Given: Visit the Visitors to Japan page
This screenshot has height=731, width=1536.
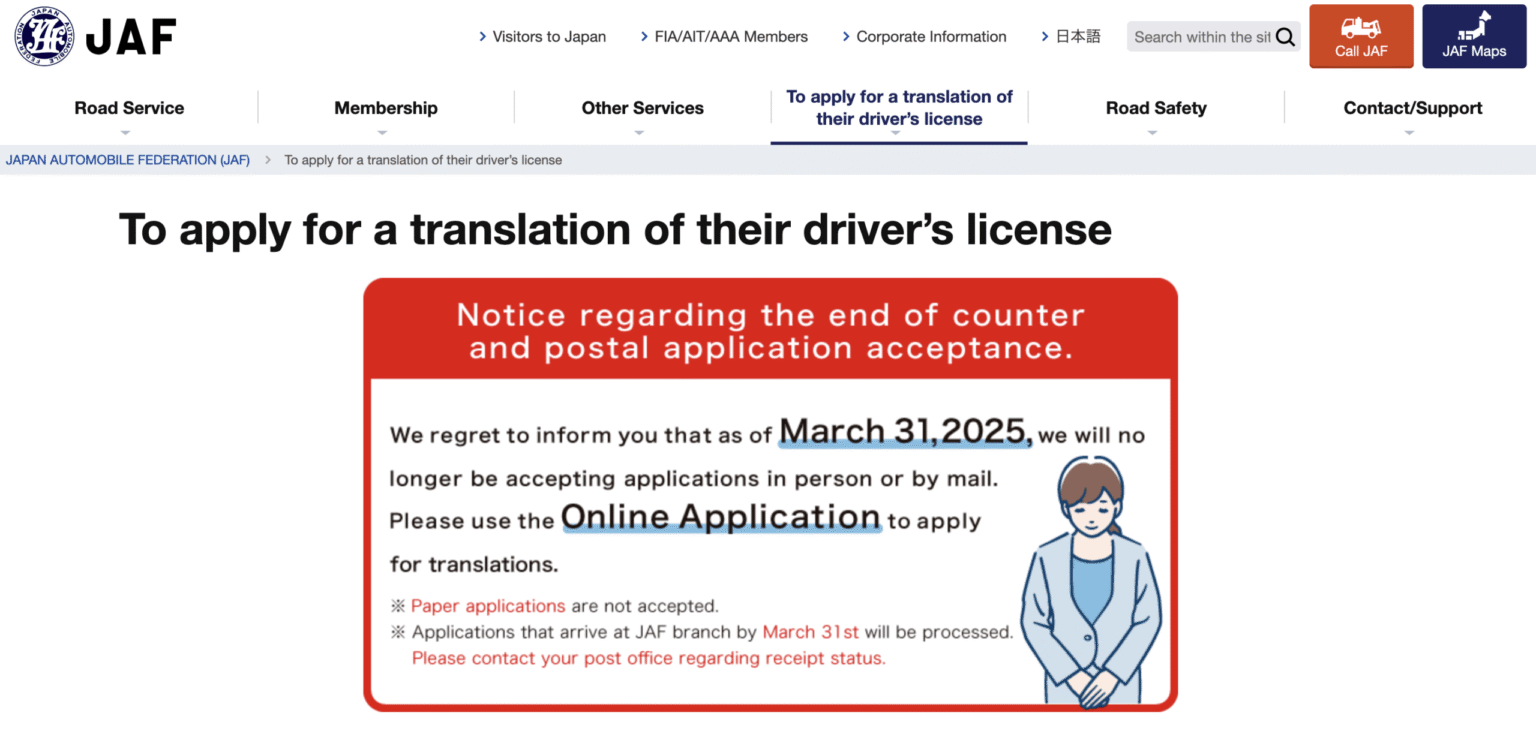Looking at the screenshot, I should tap(548, 36).
